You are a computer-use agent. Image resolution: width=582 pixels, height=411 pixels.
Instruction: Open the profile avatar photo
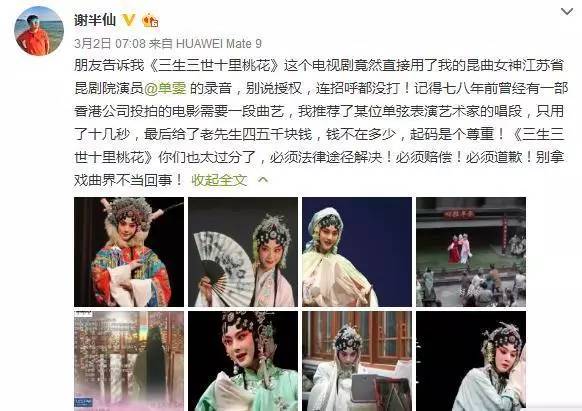tap(39, 31)
